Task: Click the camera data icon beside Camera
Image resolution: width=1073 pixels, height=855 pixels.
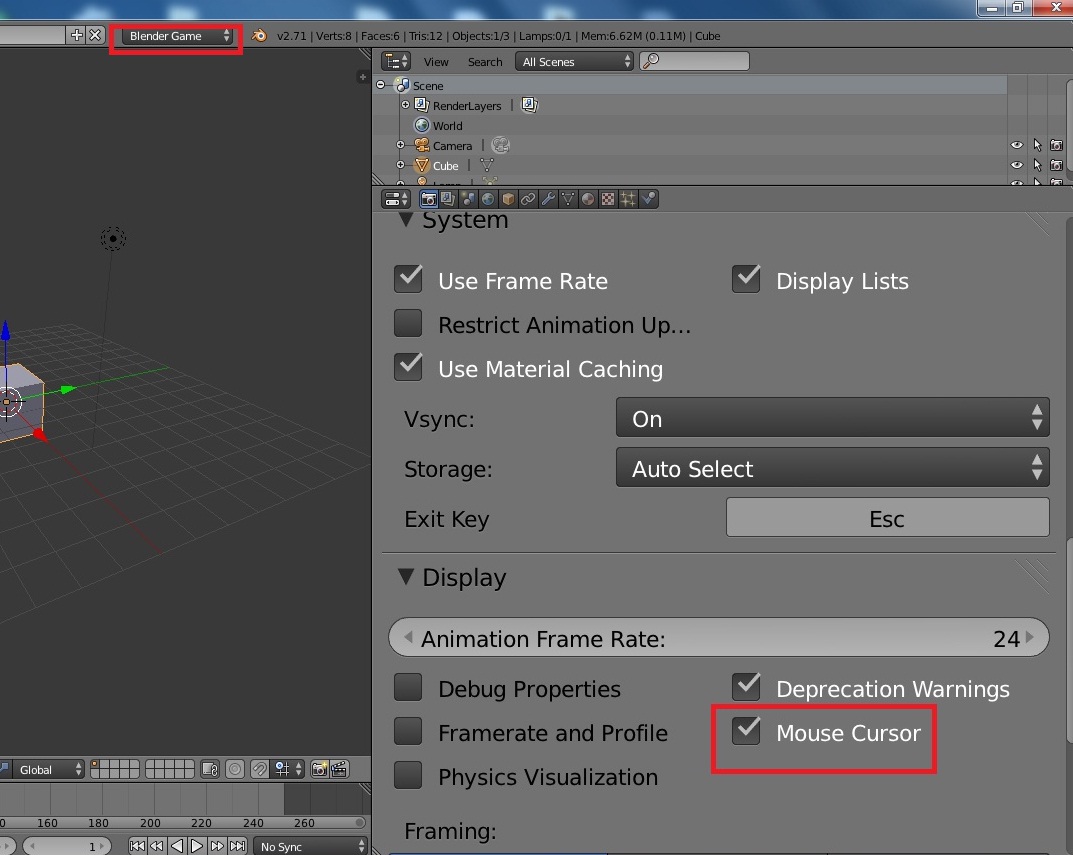Action: 501,145
